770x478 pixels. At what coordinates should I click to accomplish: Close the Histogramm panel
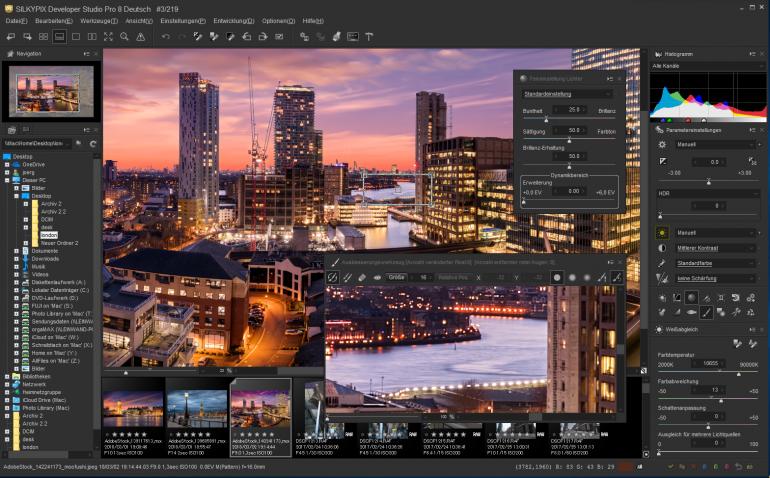[x=762, y=54]
